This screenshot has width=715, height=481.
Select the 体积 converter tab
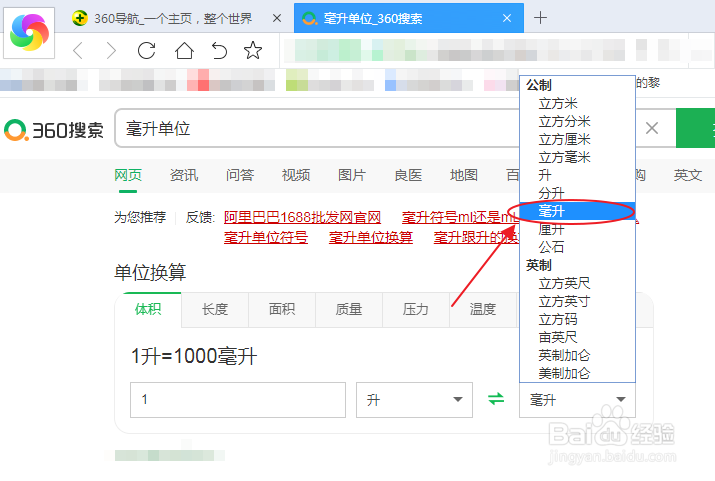click(148, 309)
